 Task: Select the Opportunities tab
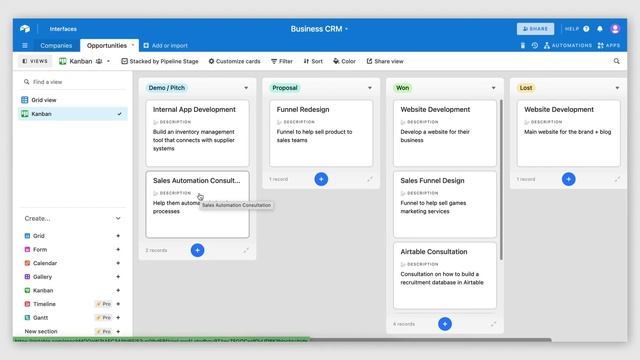pyautogui.click(x=107, y=45)
